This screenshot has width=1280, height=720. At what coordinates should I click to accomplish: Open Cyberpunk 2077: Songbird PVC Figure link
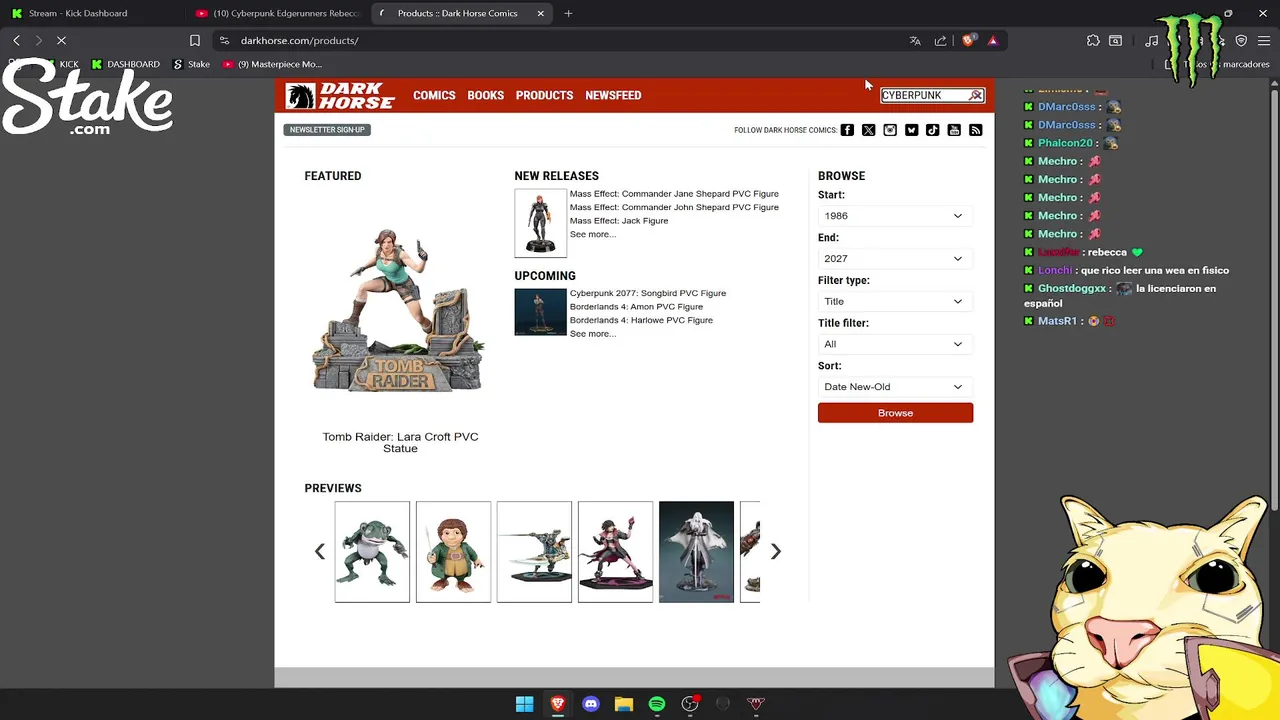(648, 293)
